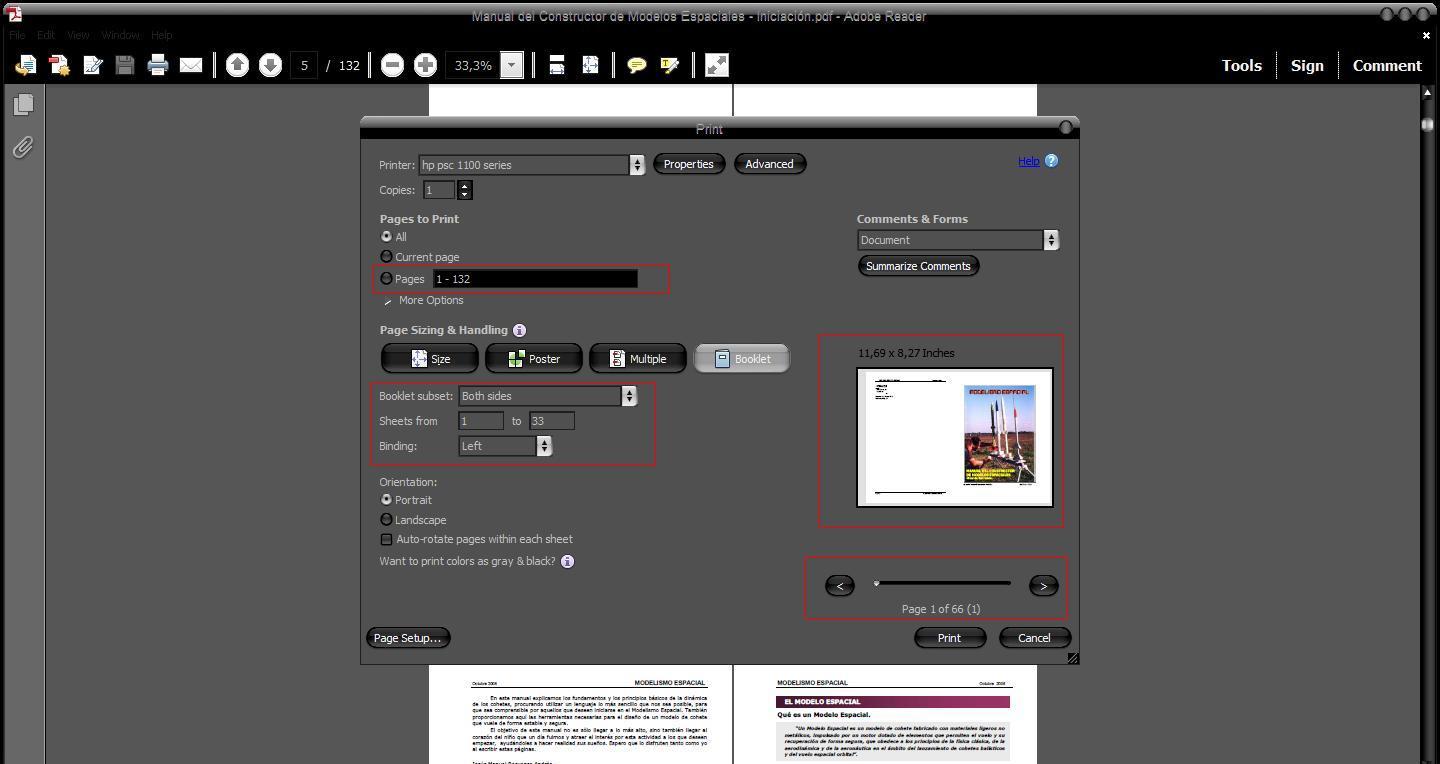1440x764 pixels.
Task: Click the booklet print preview thumbnail
Action: click(955, 437)
